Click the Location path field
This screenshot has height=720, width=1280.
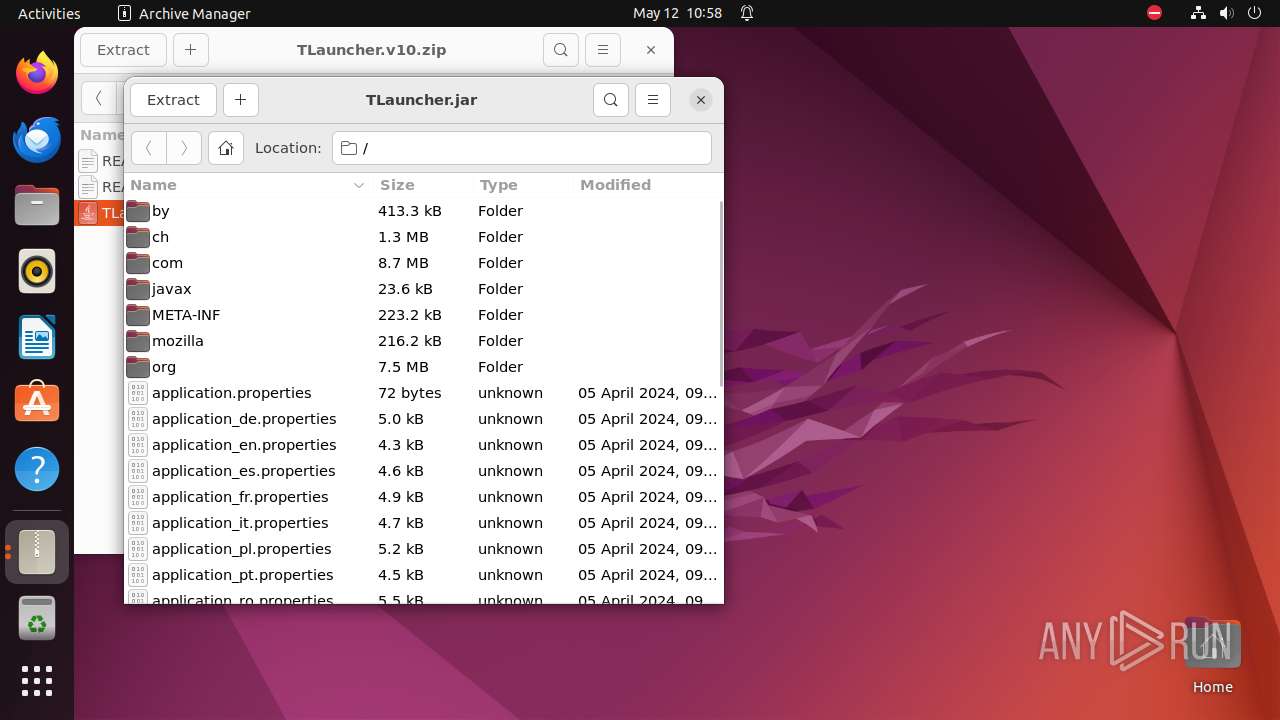click(522, 148)
